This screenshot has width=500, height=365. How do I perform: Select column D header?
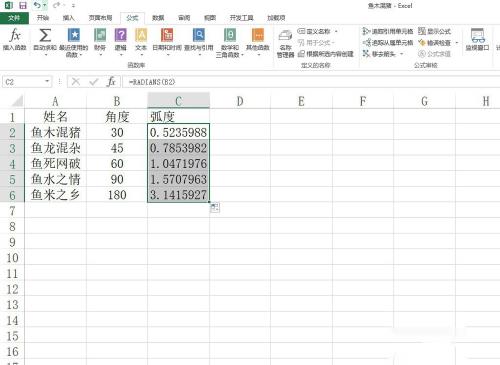click(240, 101)
